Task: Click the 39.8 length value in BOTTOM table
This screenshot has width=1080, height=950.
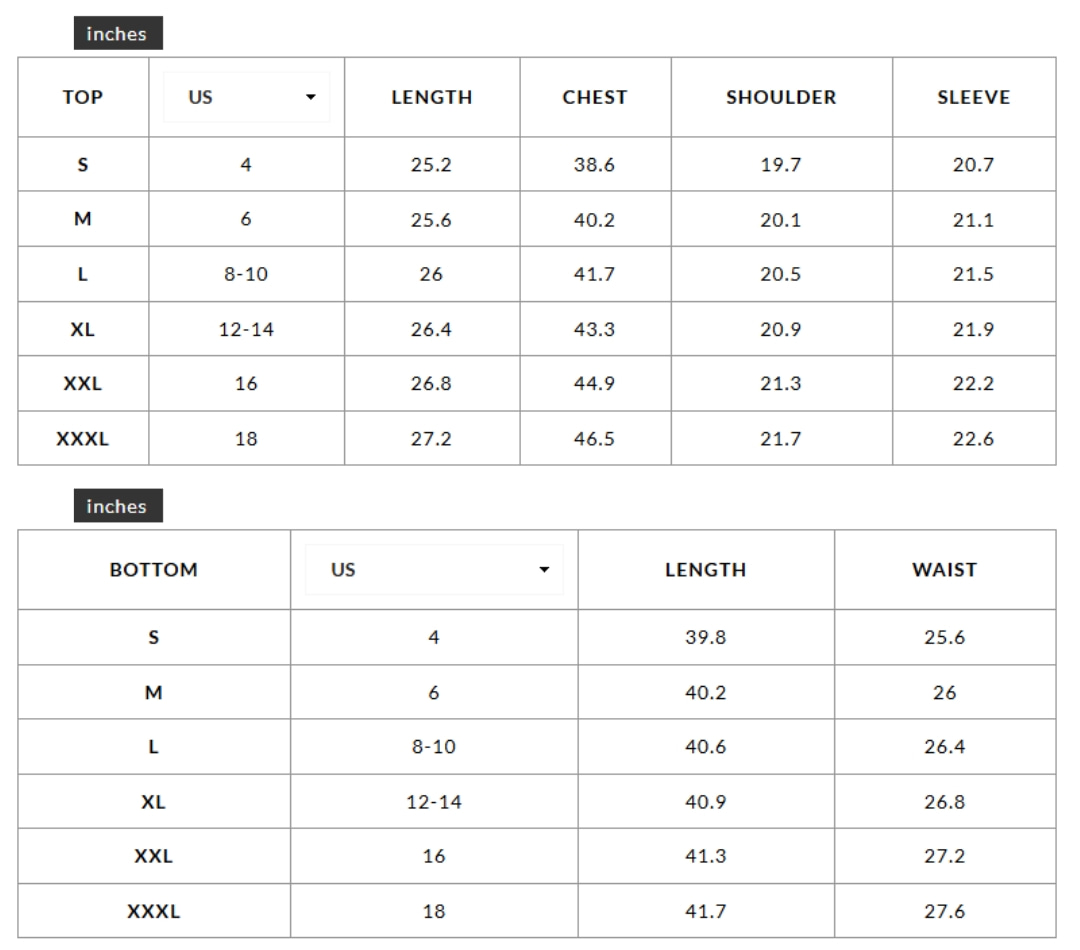Action: pyautogui.click(x=705, y=638)
